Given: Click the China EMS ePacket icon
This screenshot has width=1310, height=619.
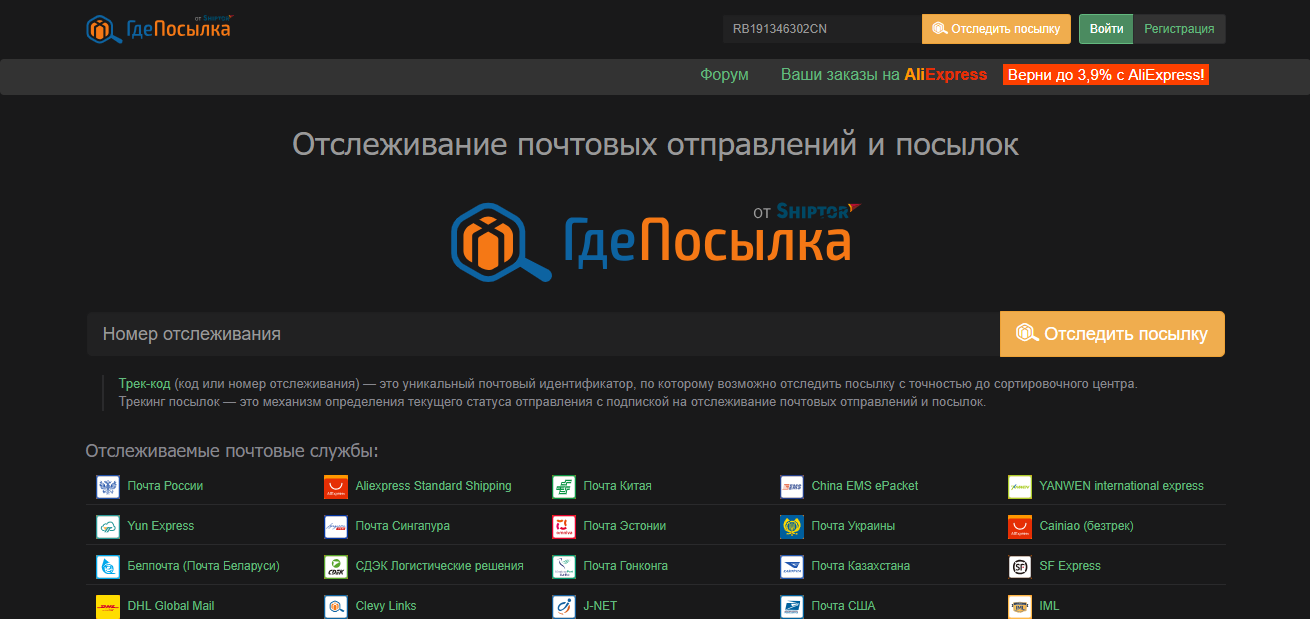Looking at the screenshot, I should tap(792, 487).
